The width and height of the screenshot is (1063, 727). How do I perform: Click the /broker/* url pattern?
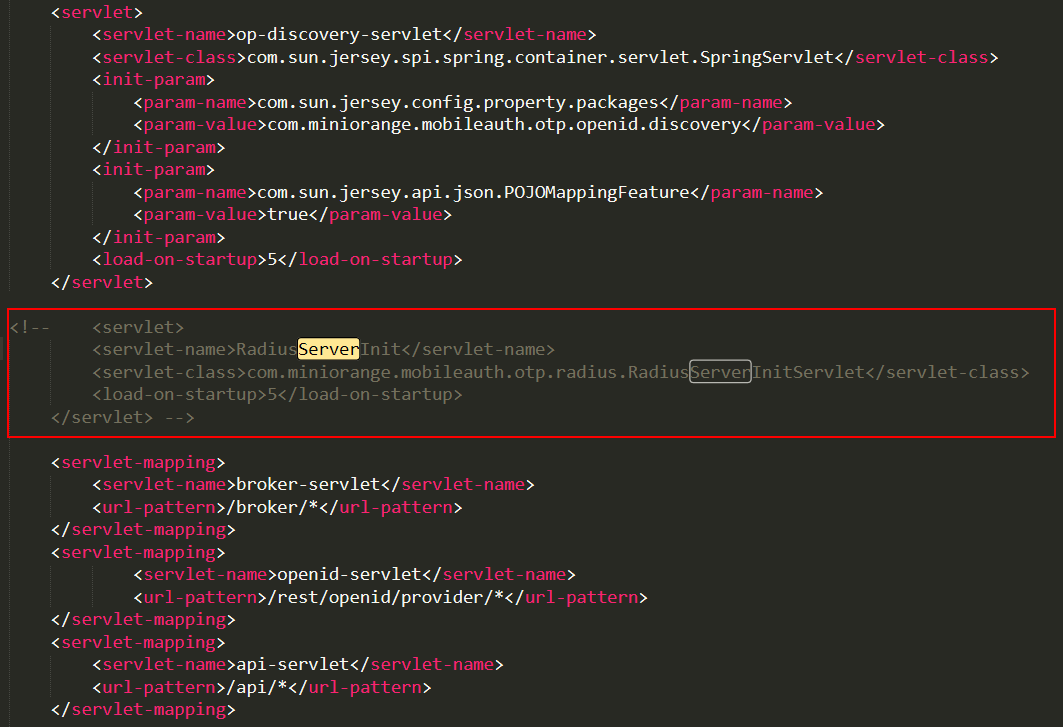pyautogui.click(x=273, y=507)
